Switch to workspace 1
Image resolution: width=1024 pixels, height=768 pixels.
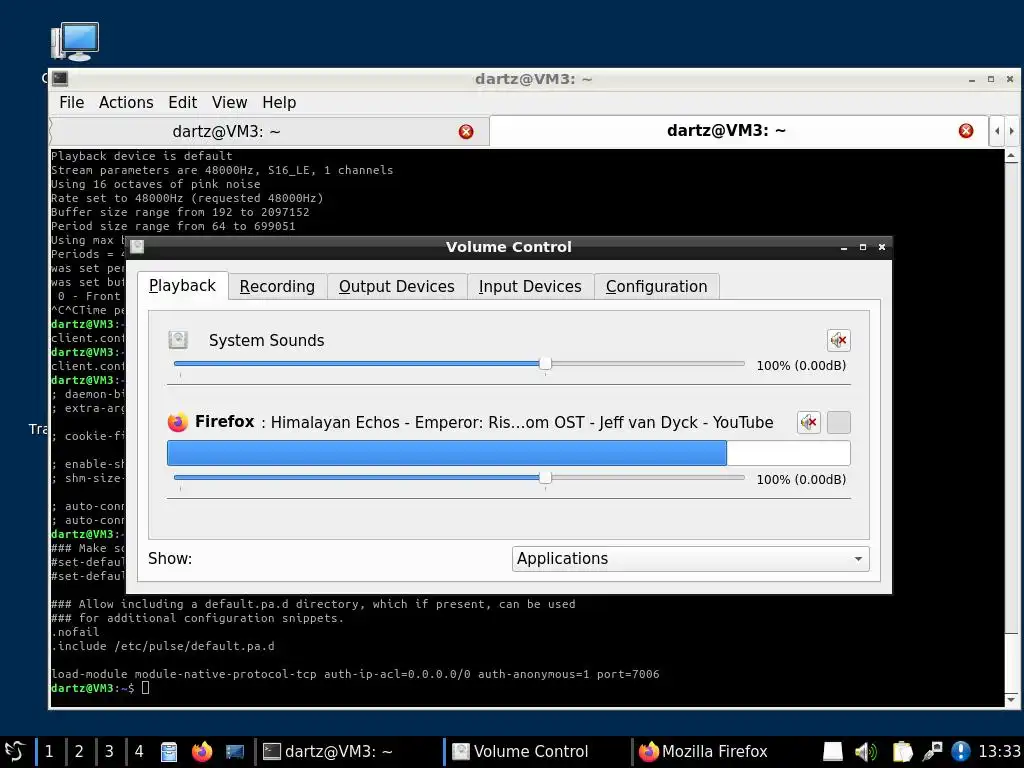coord(49,752)
